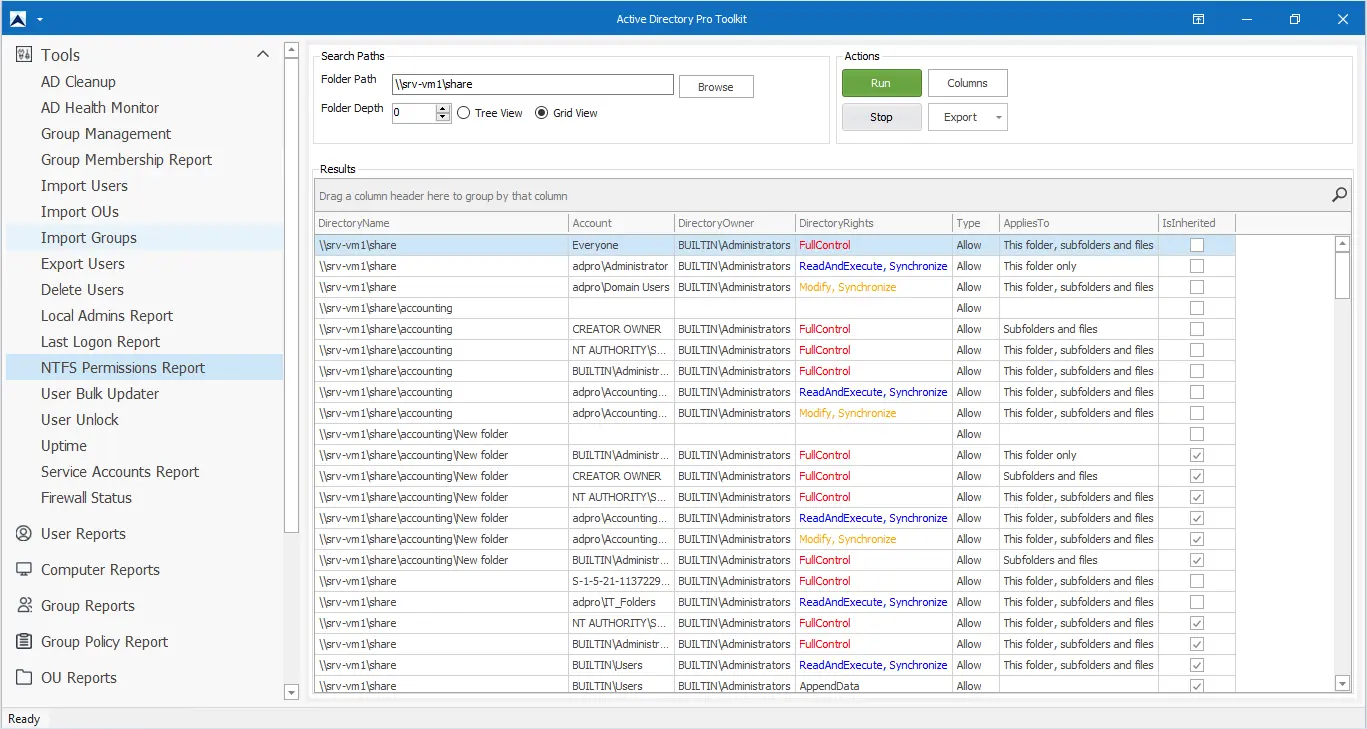This screenshot has width=1367, height=729.
Task: Toggle IsInherited checkbox for adpro\Domain Users row
Action: pyautogui.click(x=1196, y=287)
